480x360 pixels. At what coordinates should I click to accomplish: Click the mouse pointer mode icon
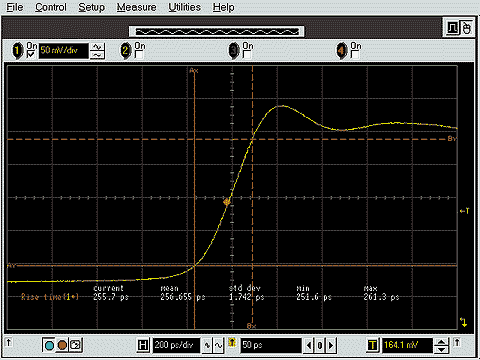click(467, 28)
